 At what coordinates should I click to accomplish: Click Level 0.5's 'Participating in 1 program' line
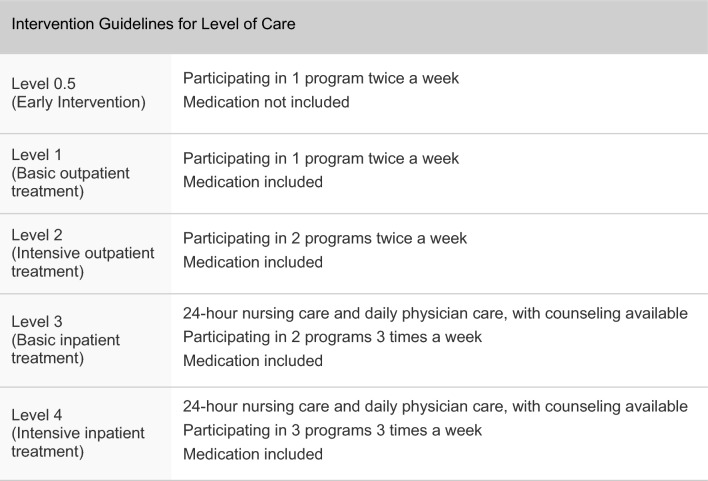[x=321, y=78]
